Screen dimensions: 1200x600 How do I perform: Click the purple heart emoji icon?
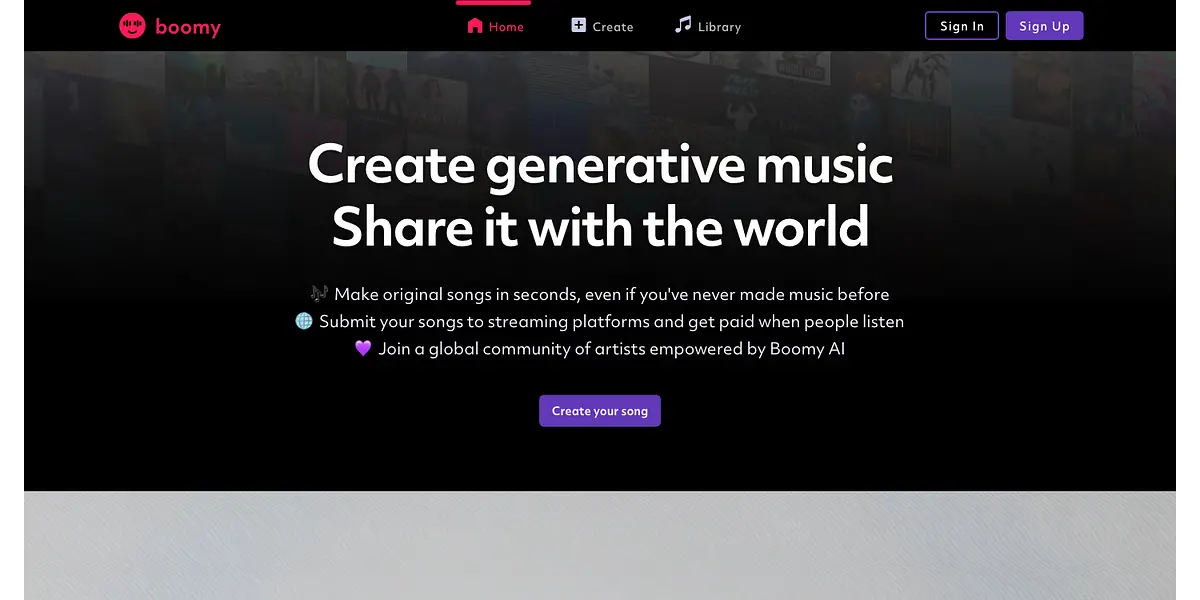(x=363, y=348)
